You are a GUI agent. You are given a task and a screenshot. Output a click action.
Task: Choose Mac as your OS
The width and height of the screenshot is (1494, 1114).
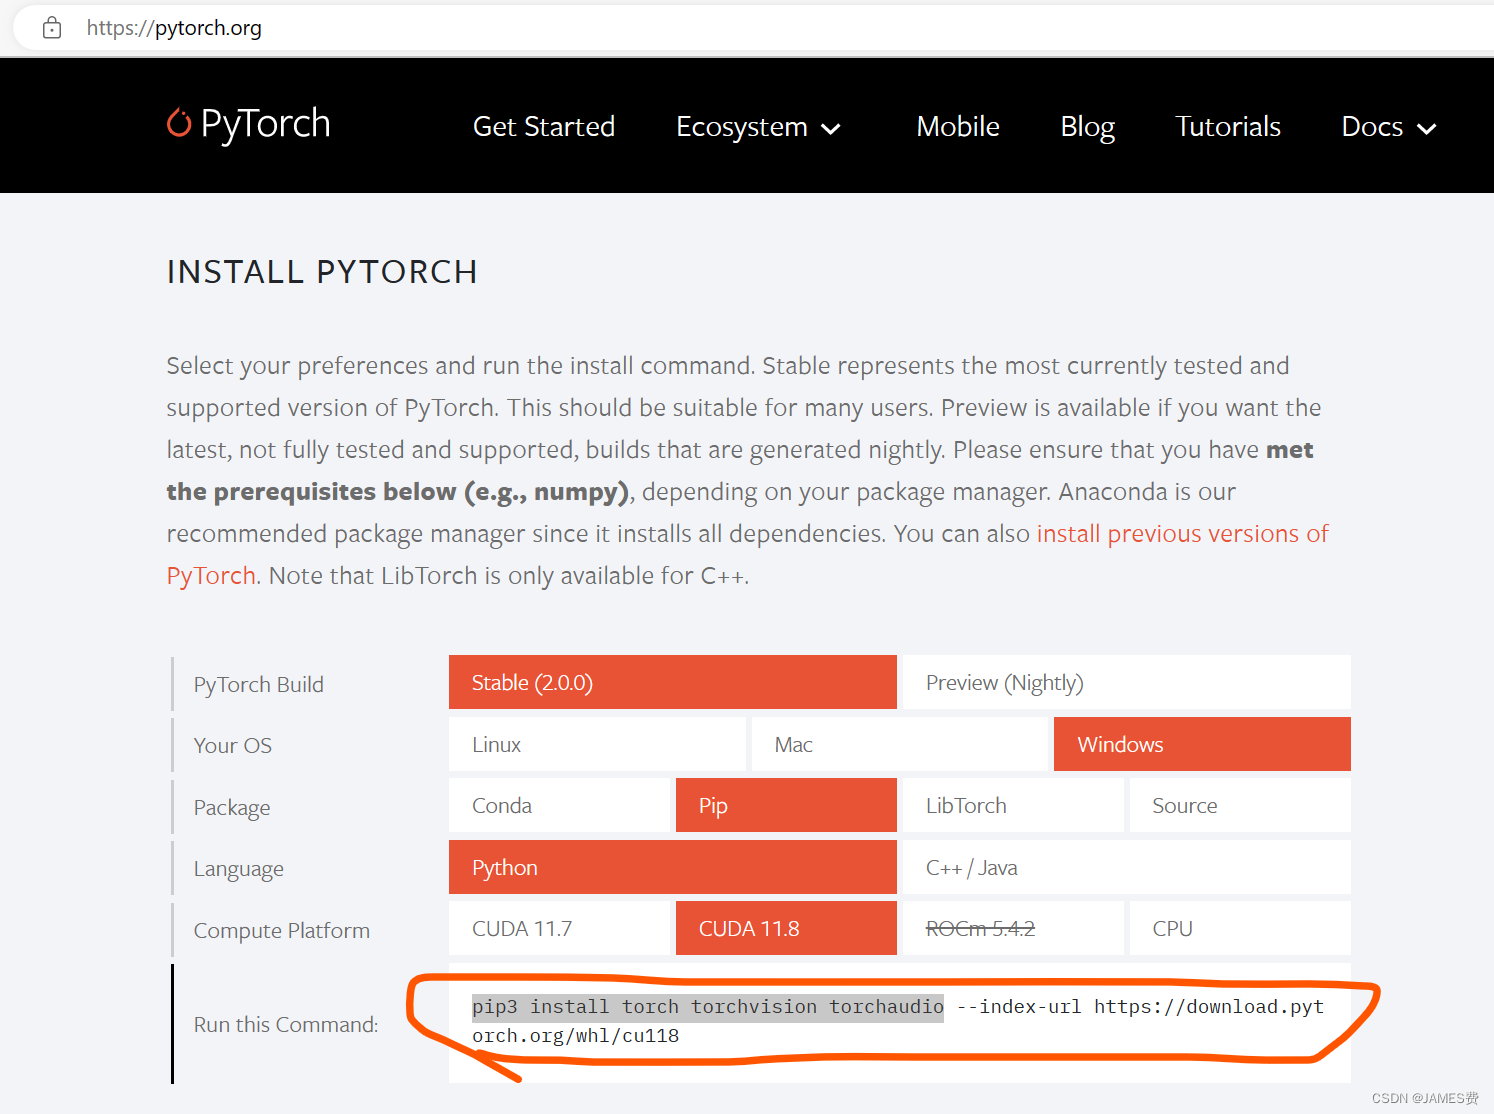(x=900, y=744)
